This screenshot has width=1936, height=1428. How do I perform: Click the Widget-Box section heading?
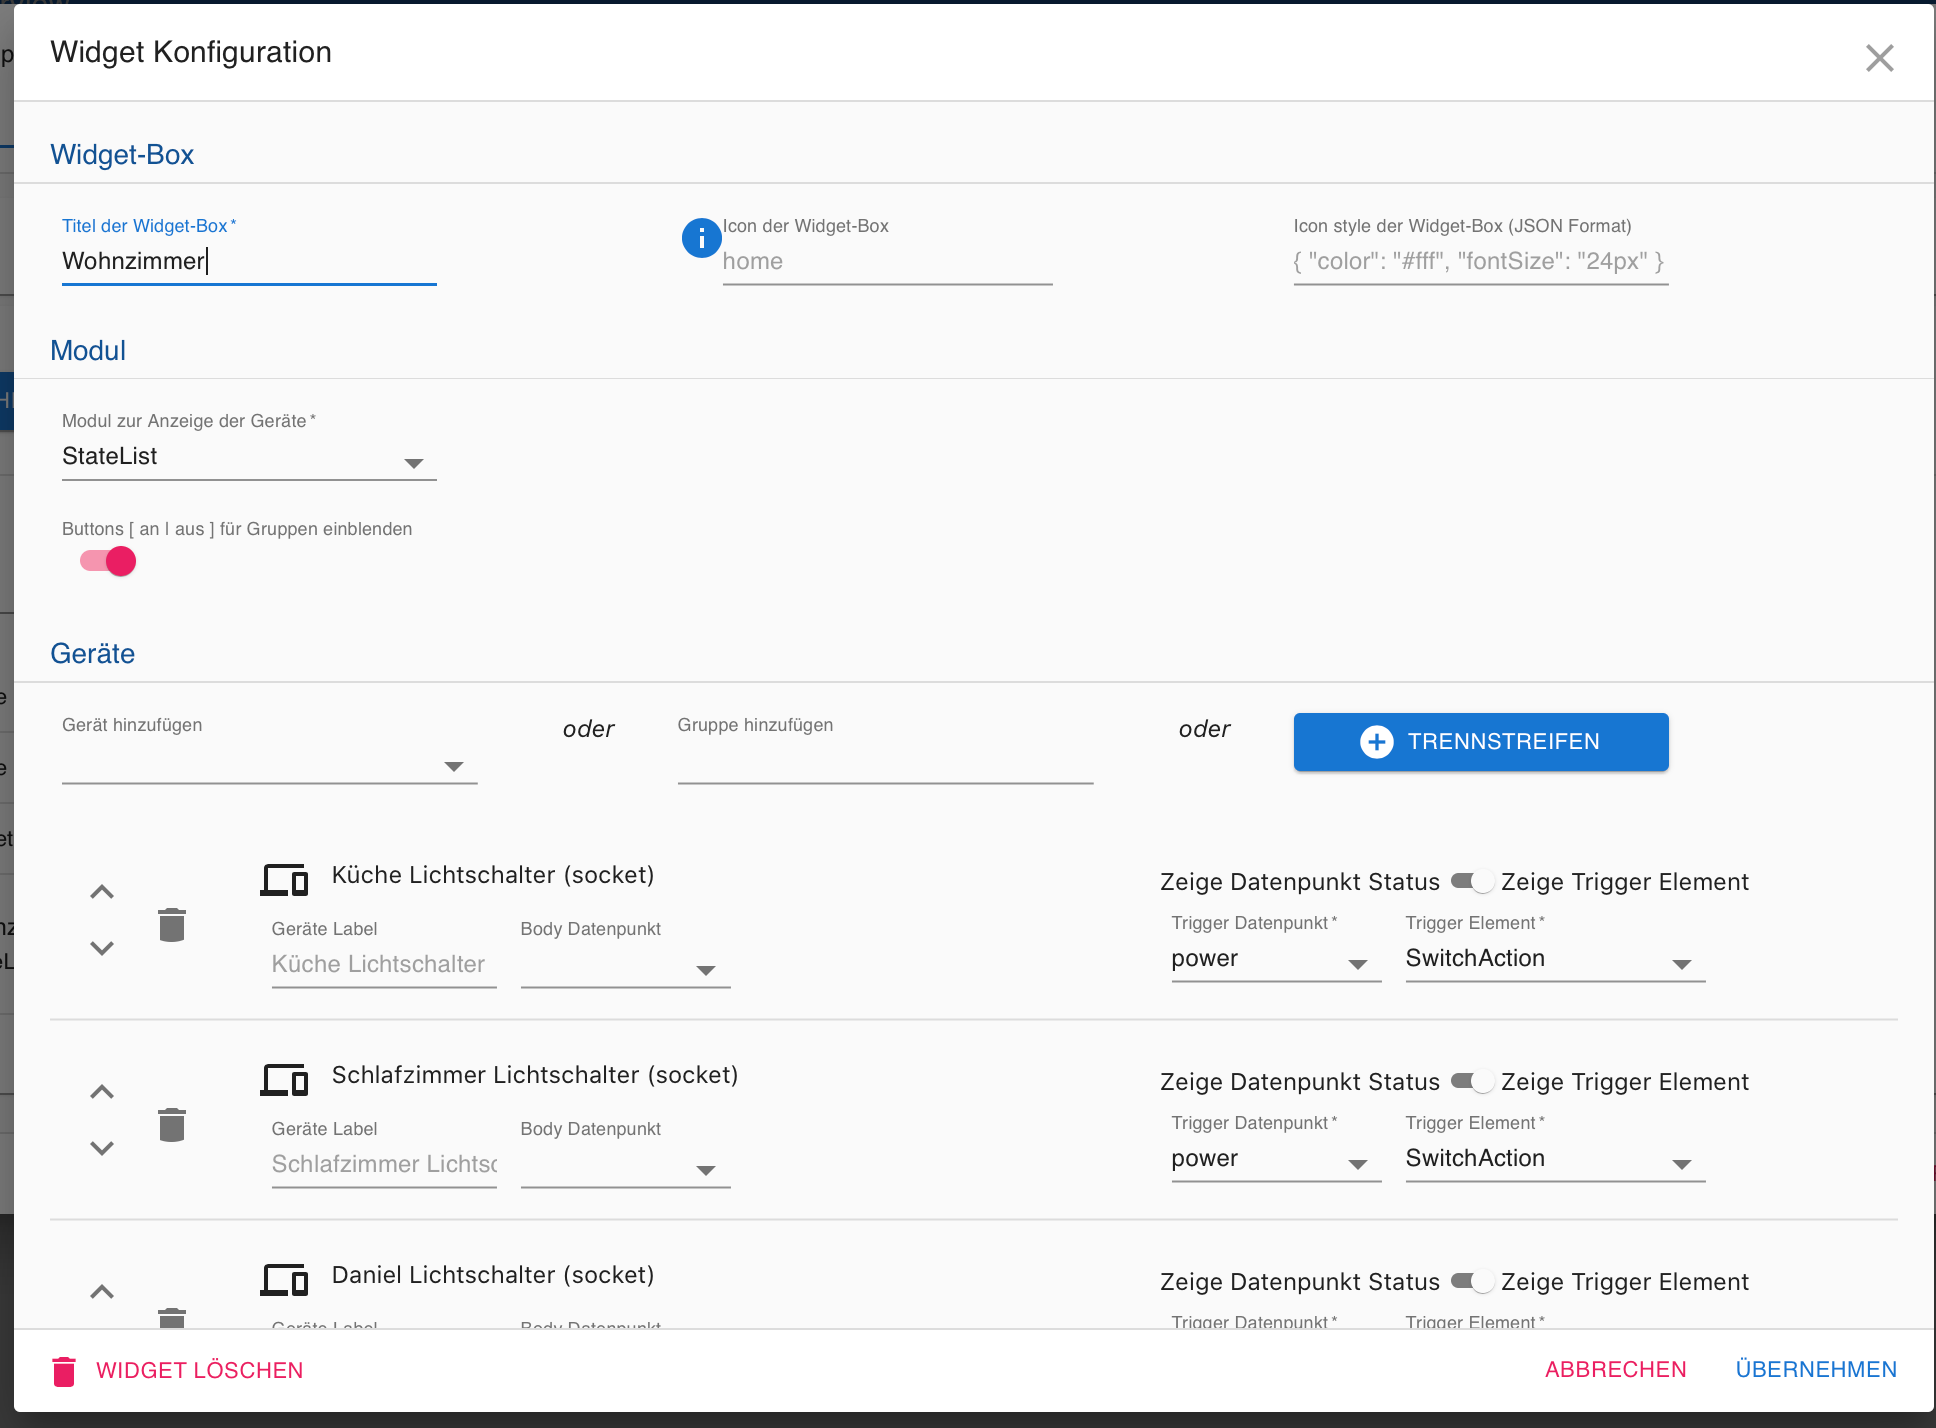click(122, 155)
